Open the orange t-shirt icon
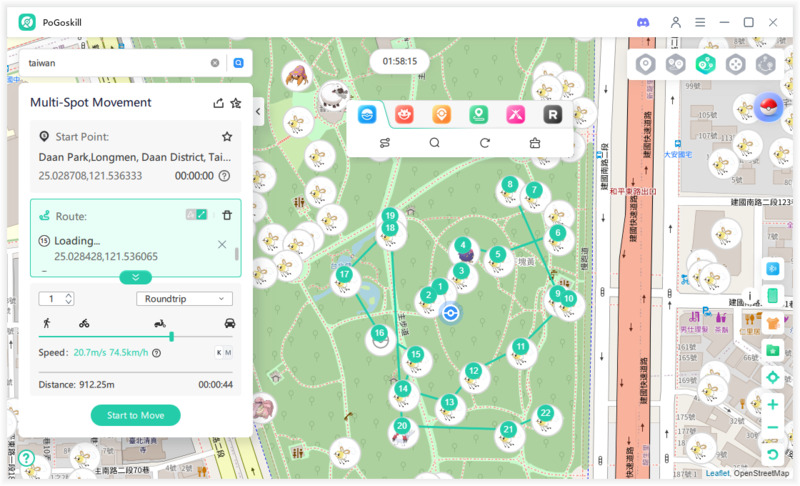 [x=772, y=323]
